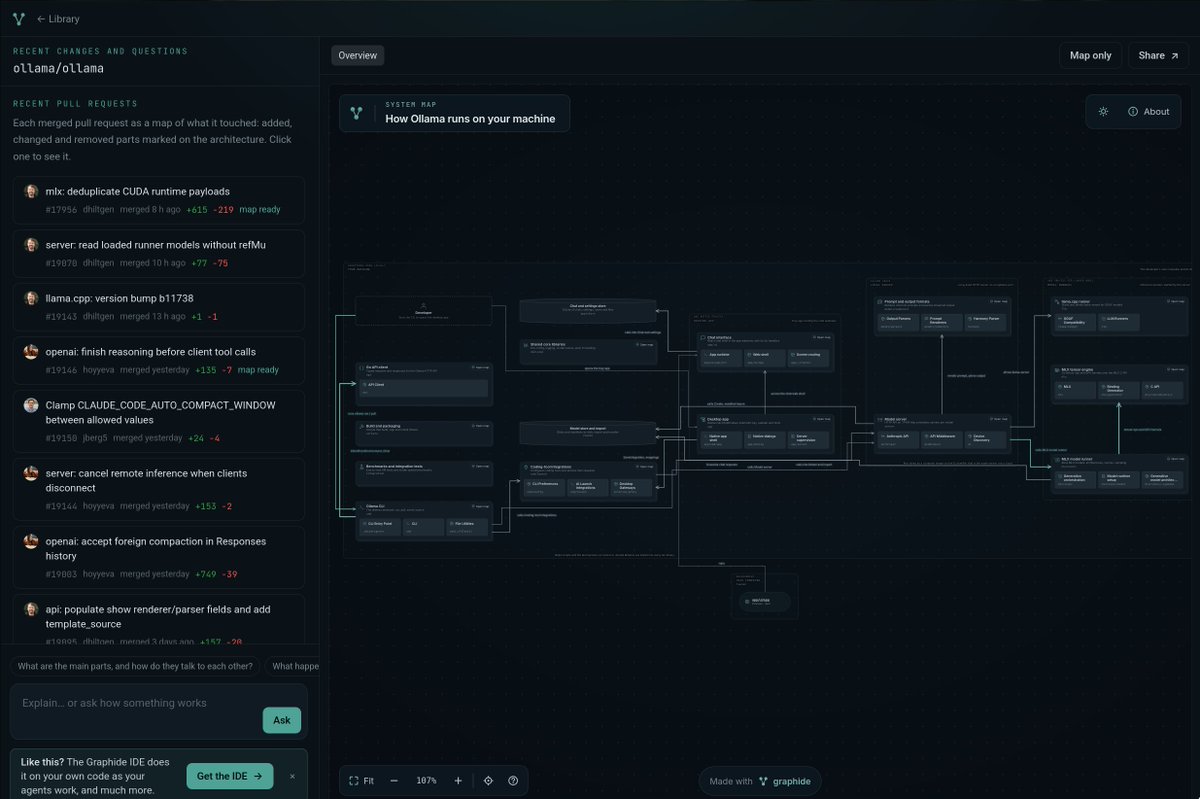1200x799 pixels.
Task: Open PR 'Clamp CLAUDE_CODE_AUTO_COMPACT_WINDOW between allowed values'
Action: pos(159,421)
